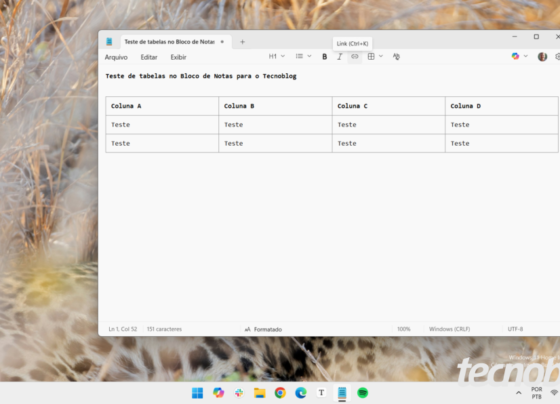
Task: Click the POR PTB language indicator
Action: pyautogui.click(x=536, y=393)
